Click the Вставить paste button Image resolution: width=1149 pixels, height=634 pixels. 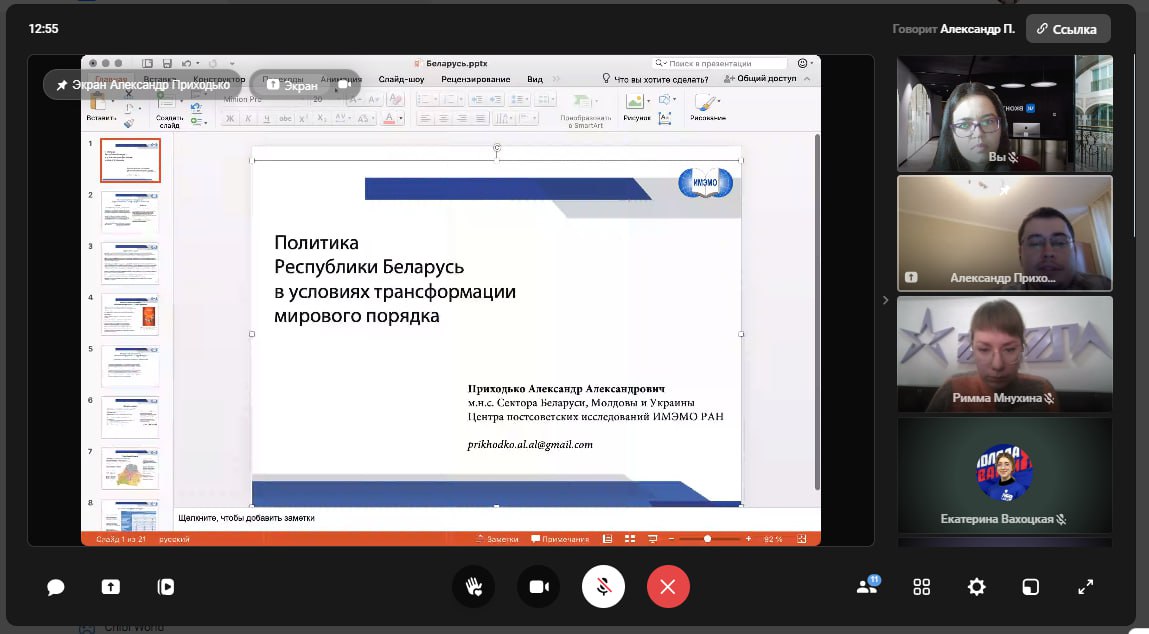click(100, 106)
